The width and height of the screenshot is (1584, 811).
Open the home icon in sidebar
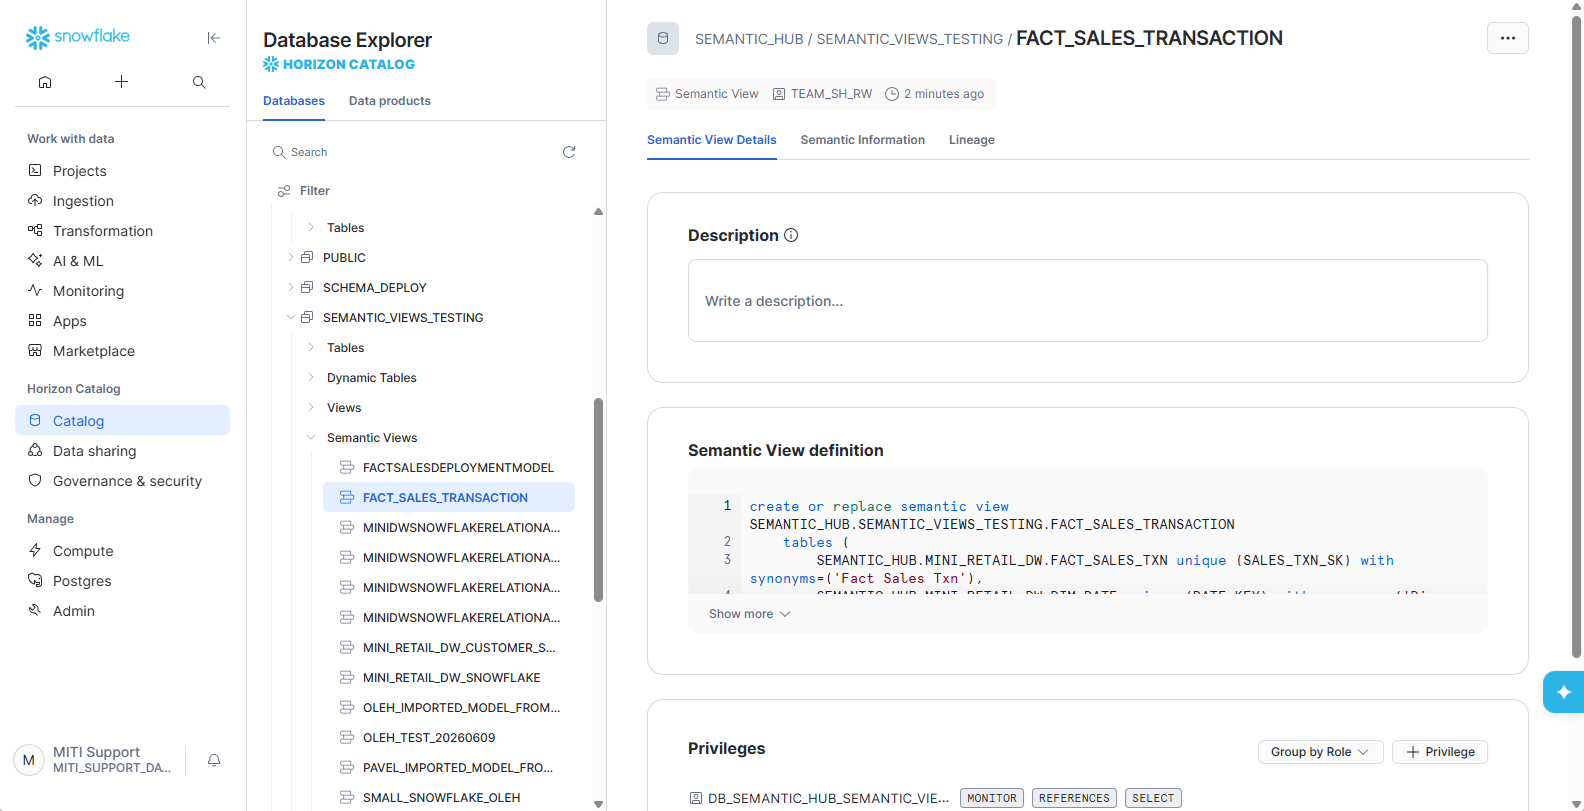click(45, 82)
